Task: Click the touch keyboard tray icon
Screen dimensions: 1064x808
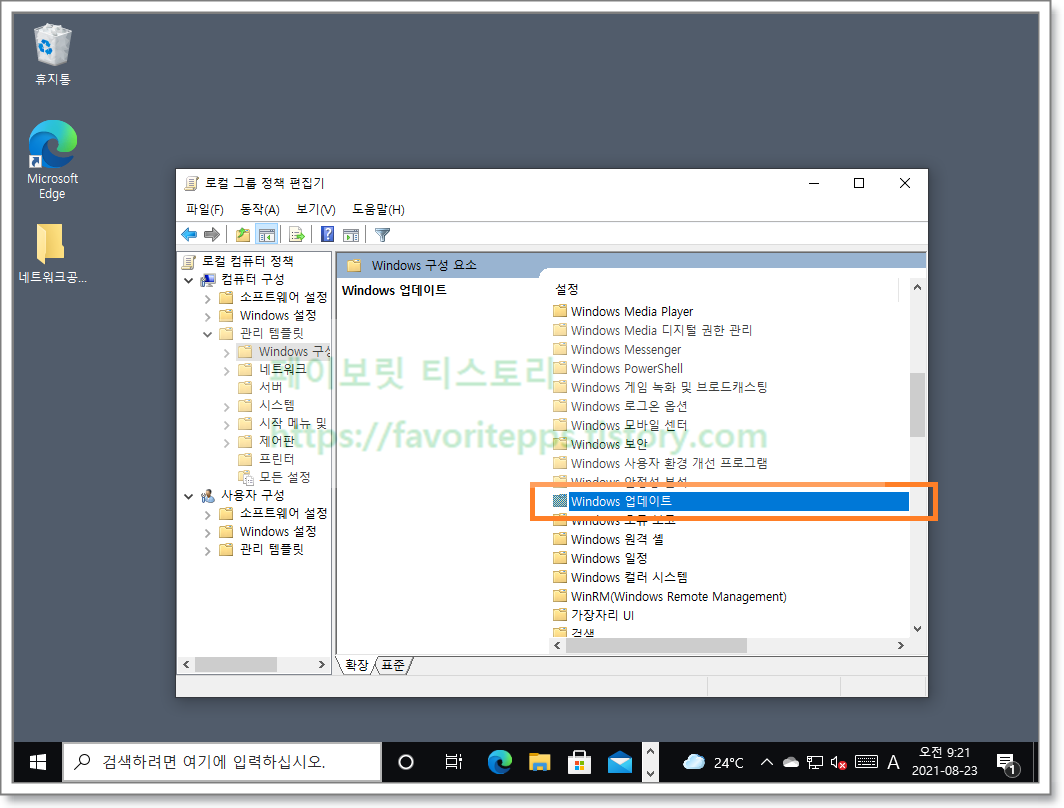Action: pos(866,762)
